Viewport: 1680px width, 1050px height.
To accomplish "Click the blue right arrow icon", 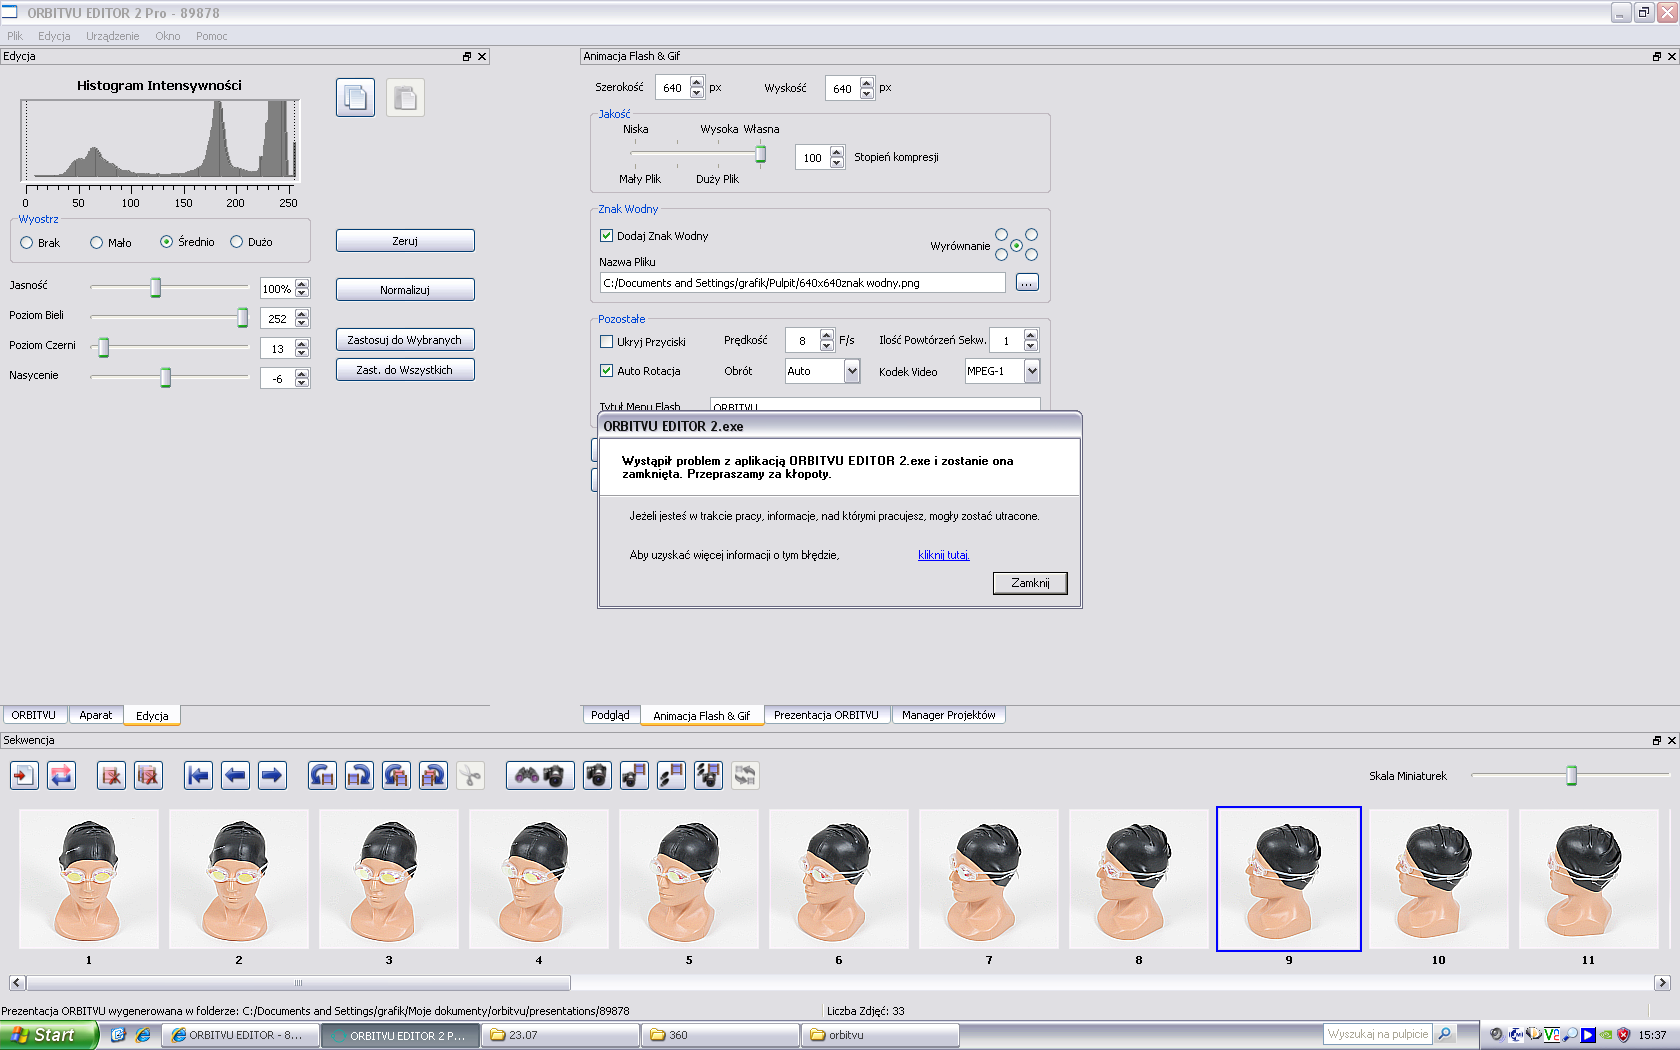I will pos(272,775).
